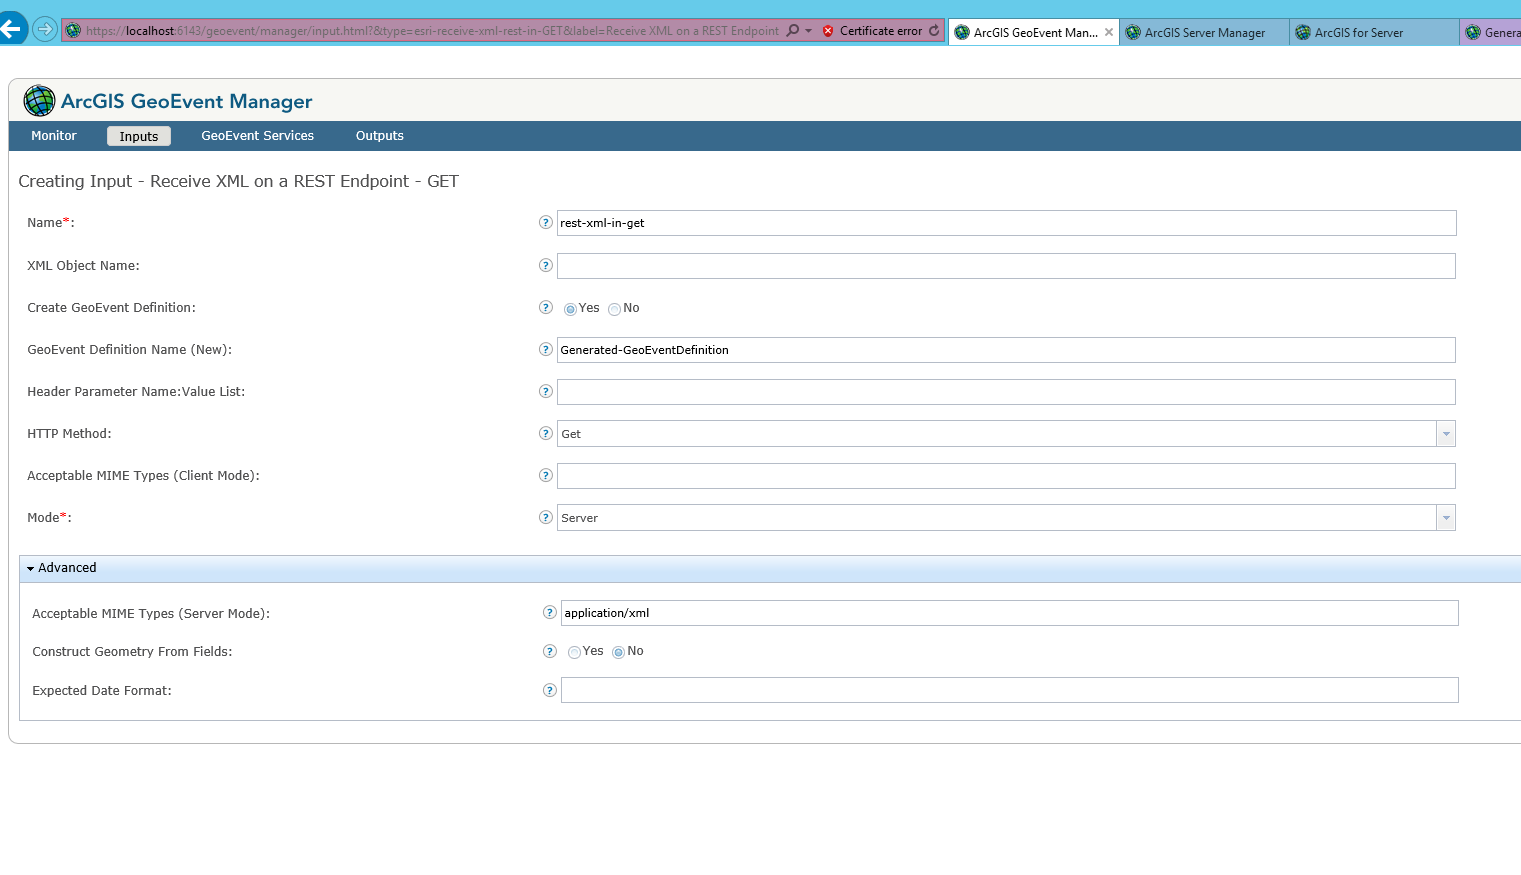Image resolution: width=1521 pixels, height=875 pixels.
Task: Click the browser Forward arrow button
Action: (x=44, y=29)
